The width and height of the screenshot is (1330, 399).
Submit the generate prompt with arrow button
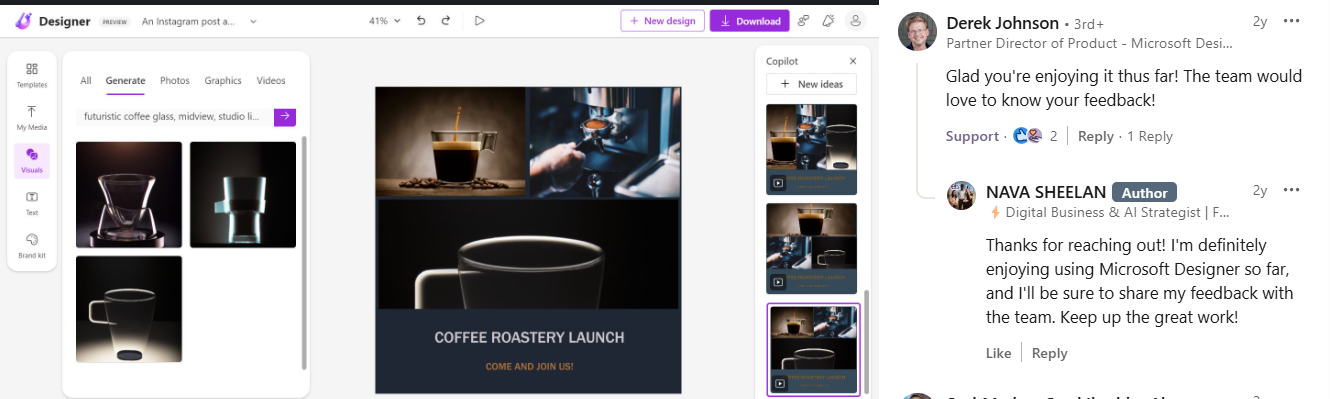pos(285,117)
